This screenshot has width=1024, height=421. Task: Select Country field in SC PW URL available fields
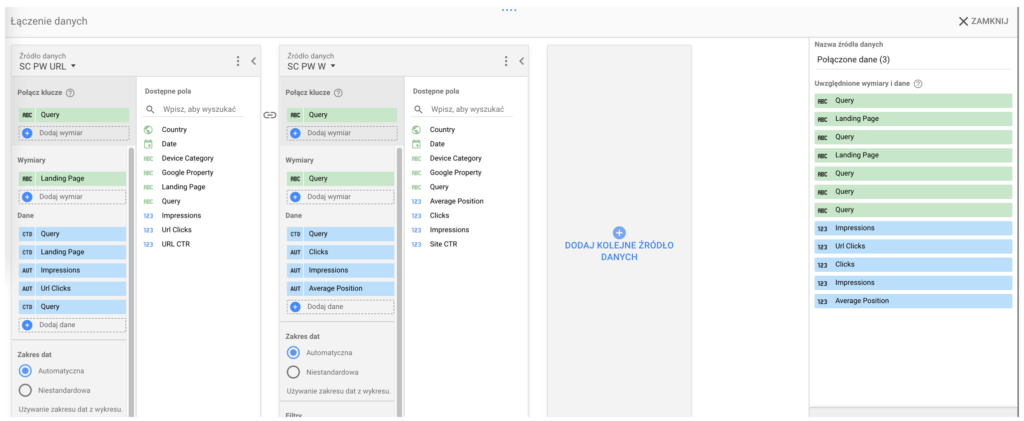coord(174,129)
